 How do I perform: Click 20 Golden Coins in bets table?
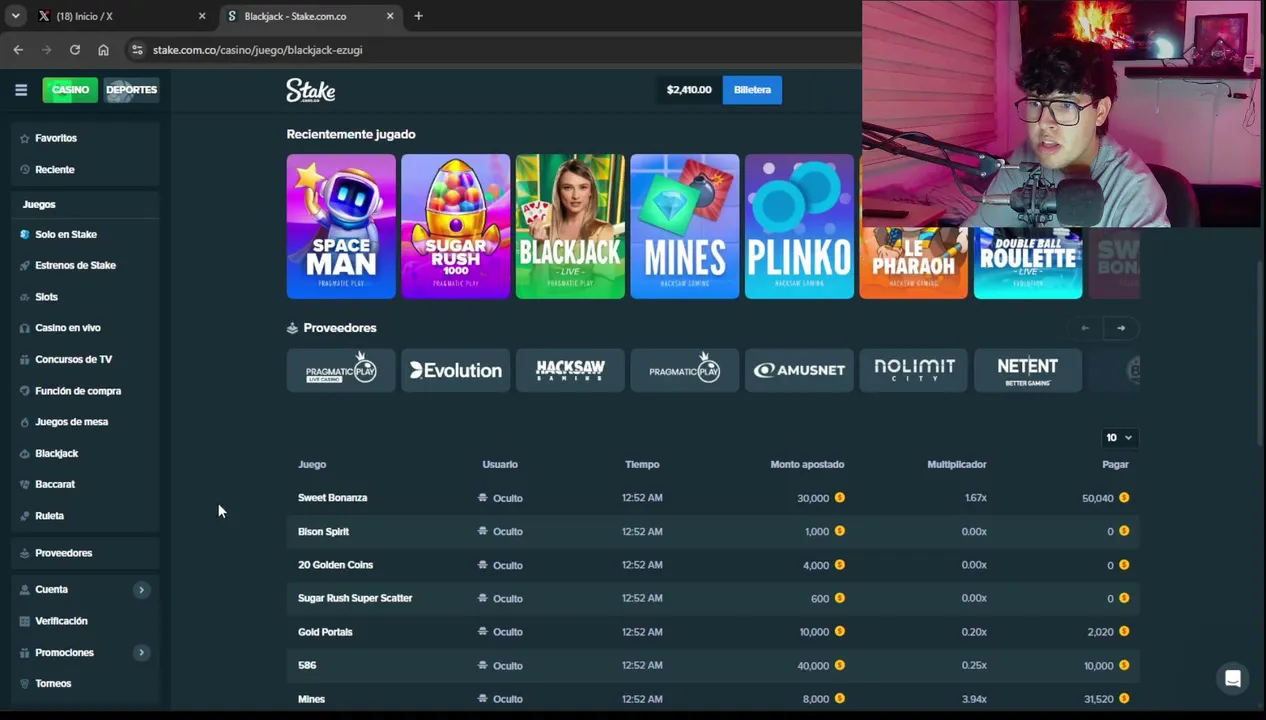[335, 565]
